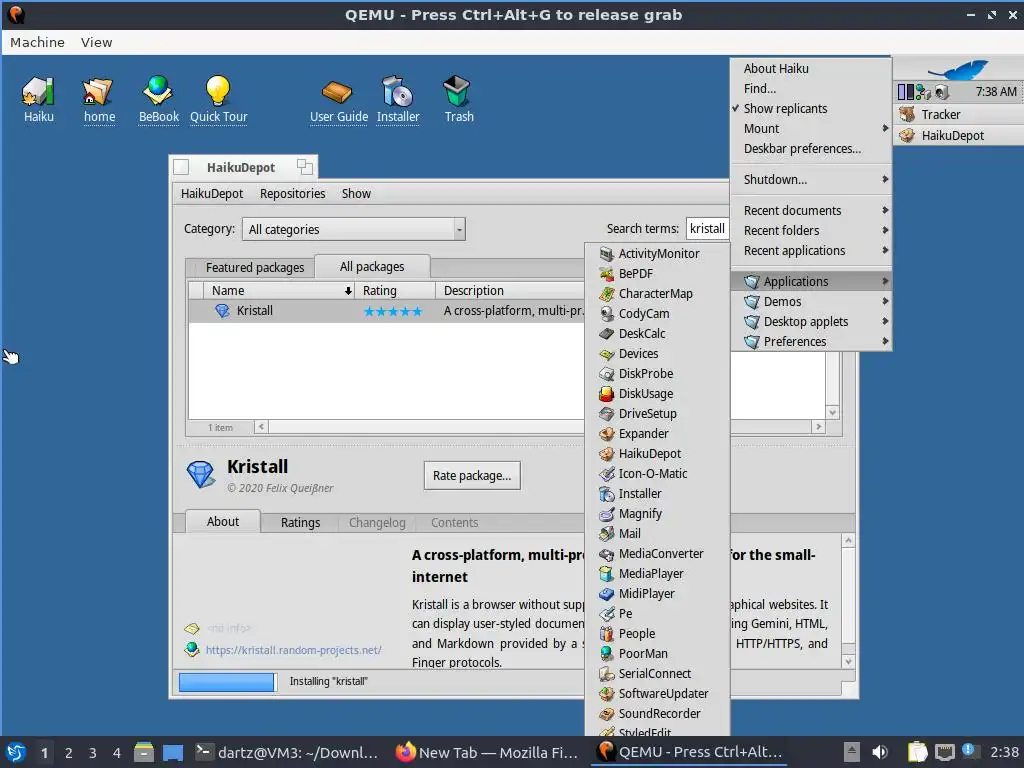
Task: Launch the Pe text editor
Action: [x=657, y=613]
